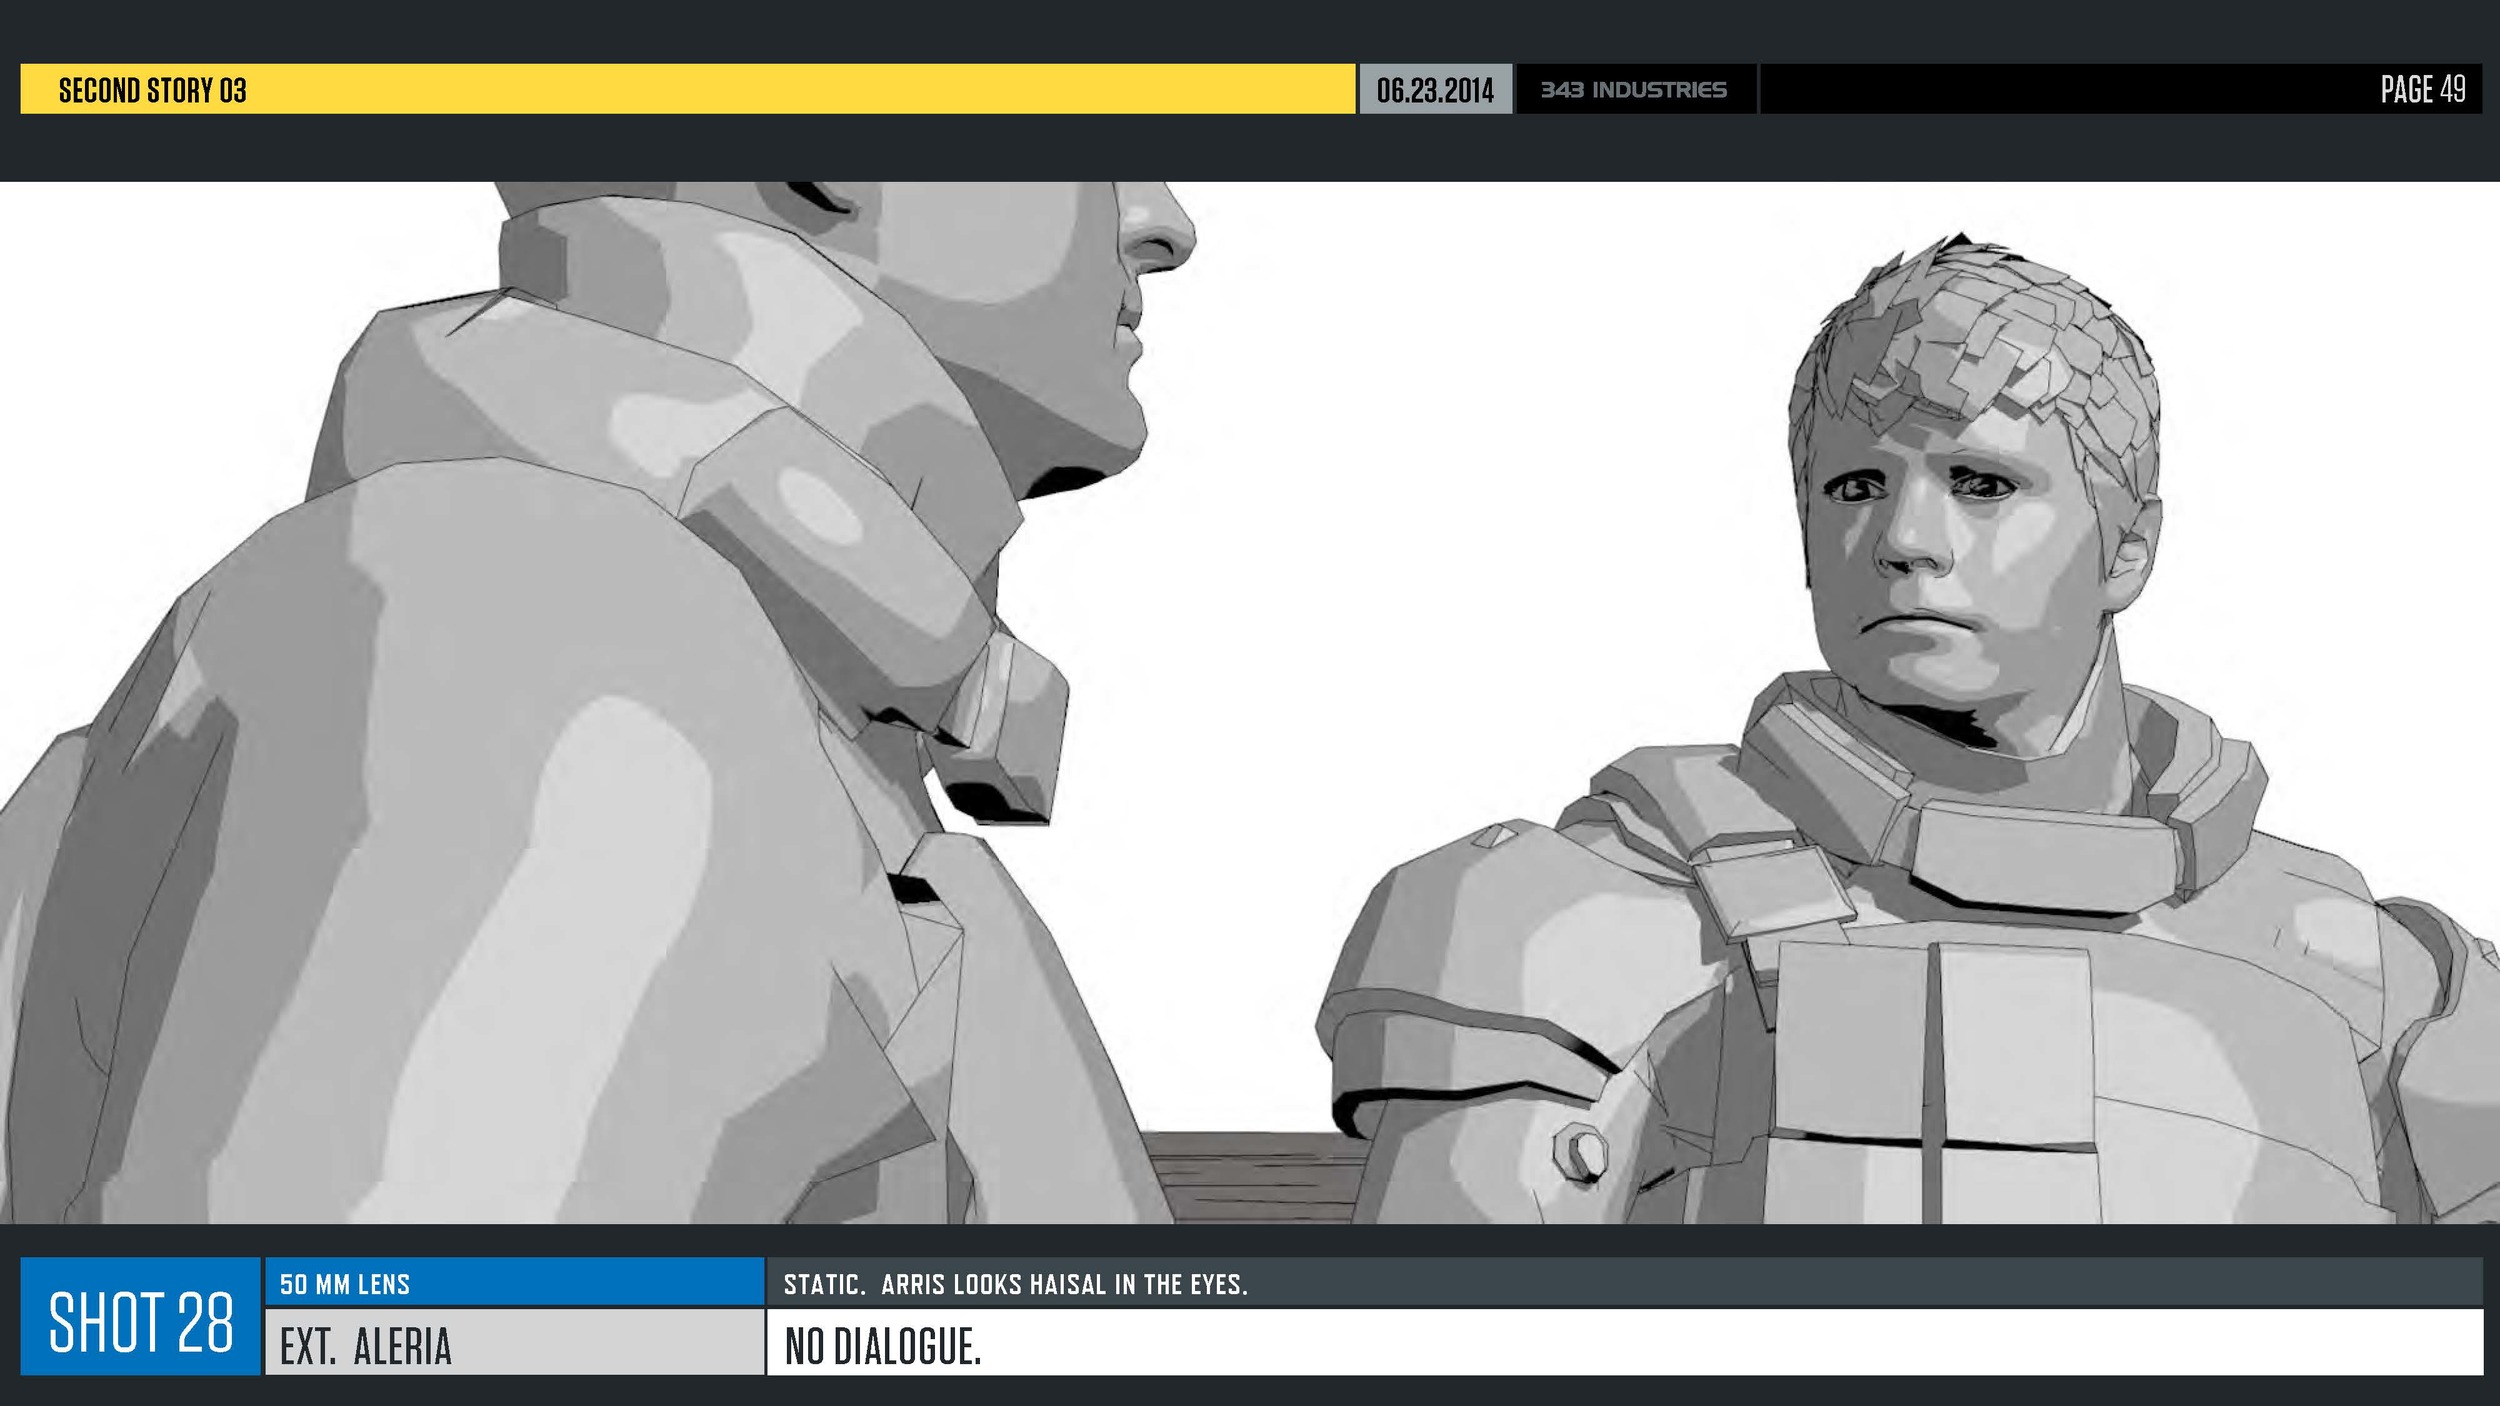The height and width of the screenshot is (1406, 2500).
Task: Click the NO DIALOGUE field
Action: (882, 1346)
